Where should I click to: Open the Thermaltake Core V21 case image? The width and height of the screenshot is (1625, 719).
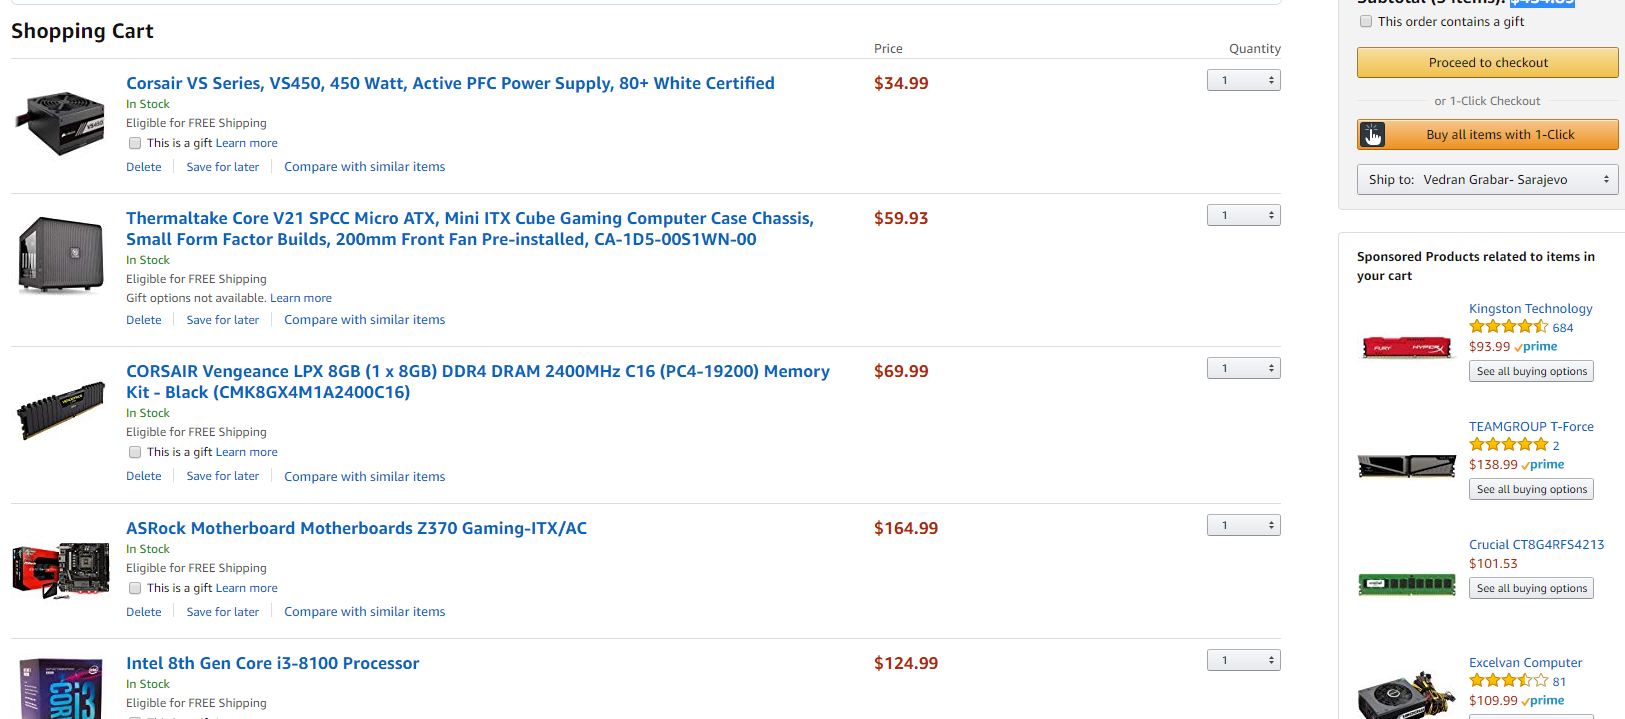click(60, 256)
